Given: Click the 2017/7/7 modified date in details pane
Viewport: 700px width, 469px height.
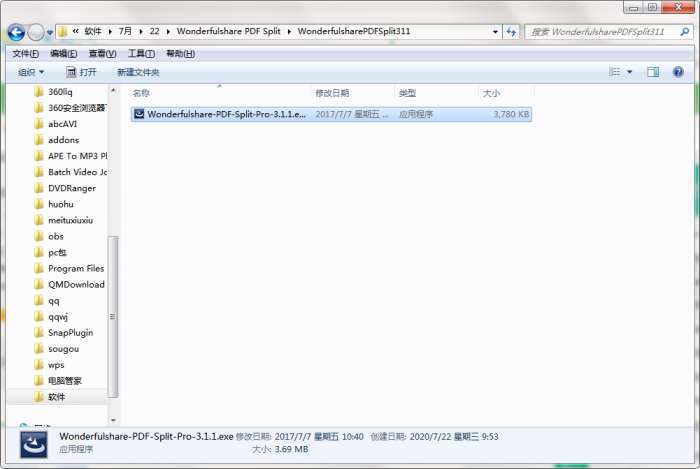Looking at the screenshot, I should click(319, 437).
